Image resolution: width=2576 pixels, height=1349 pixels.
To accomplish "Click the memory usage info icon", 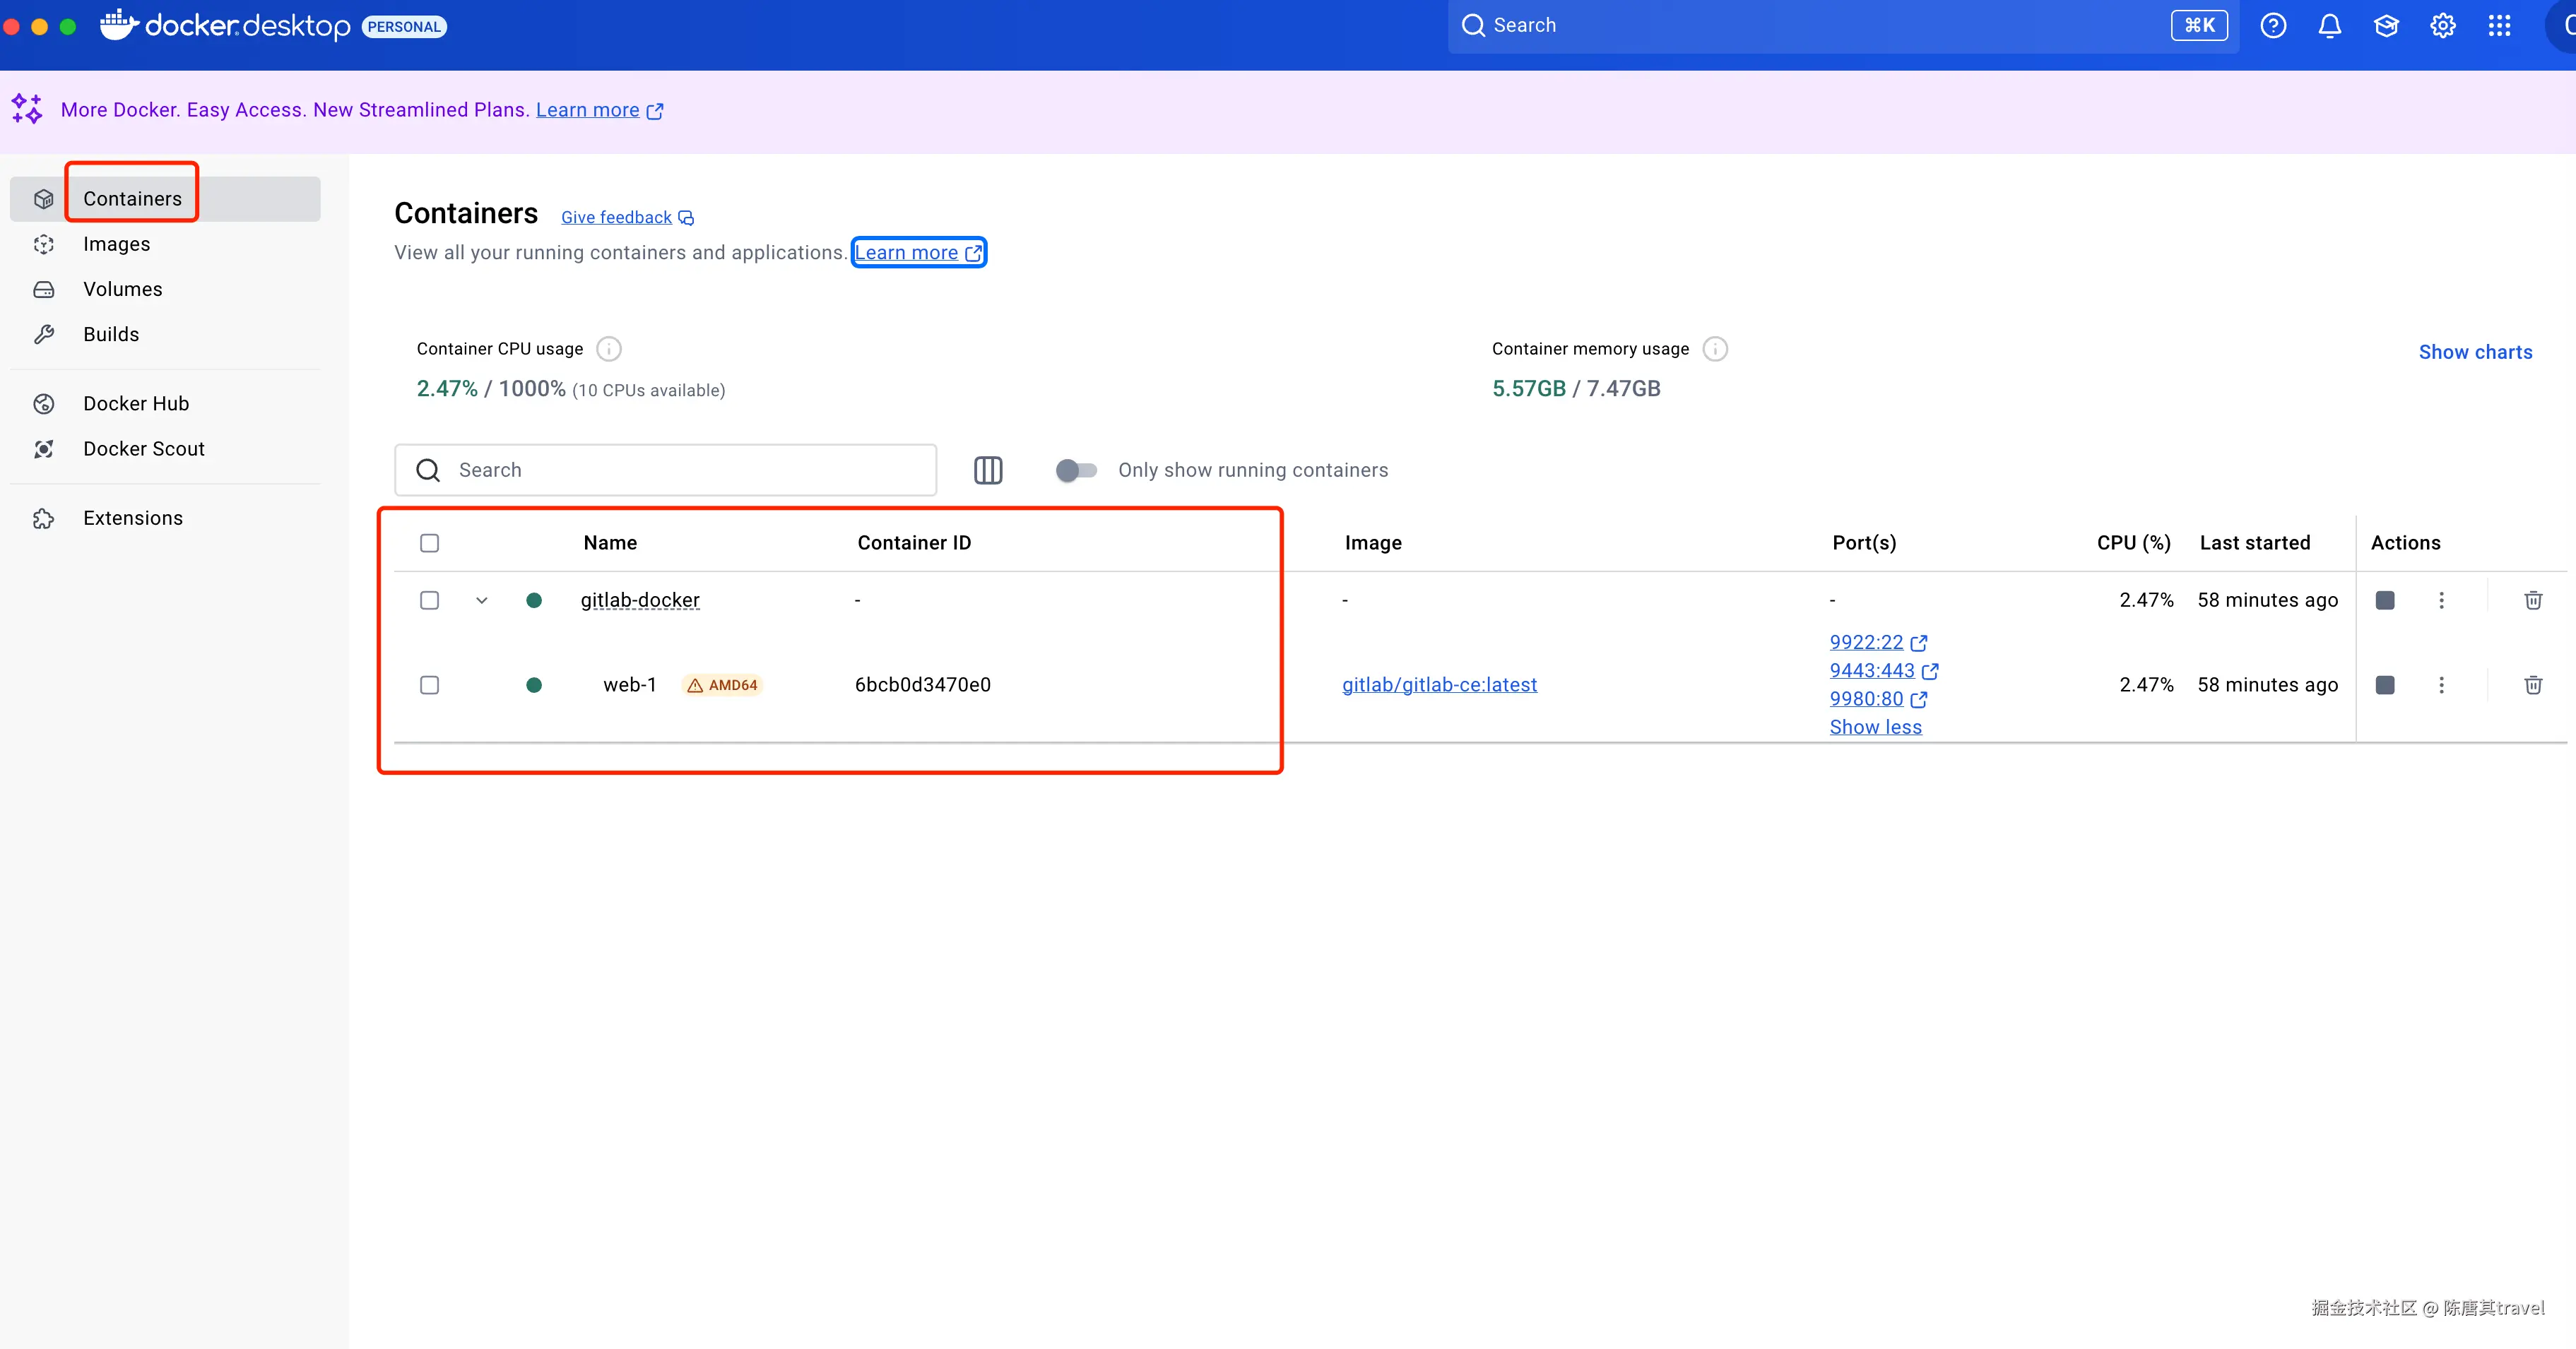I will point(1715,349).
